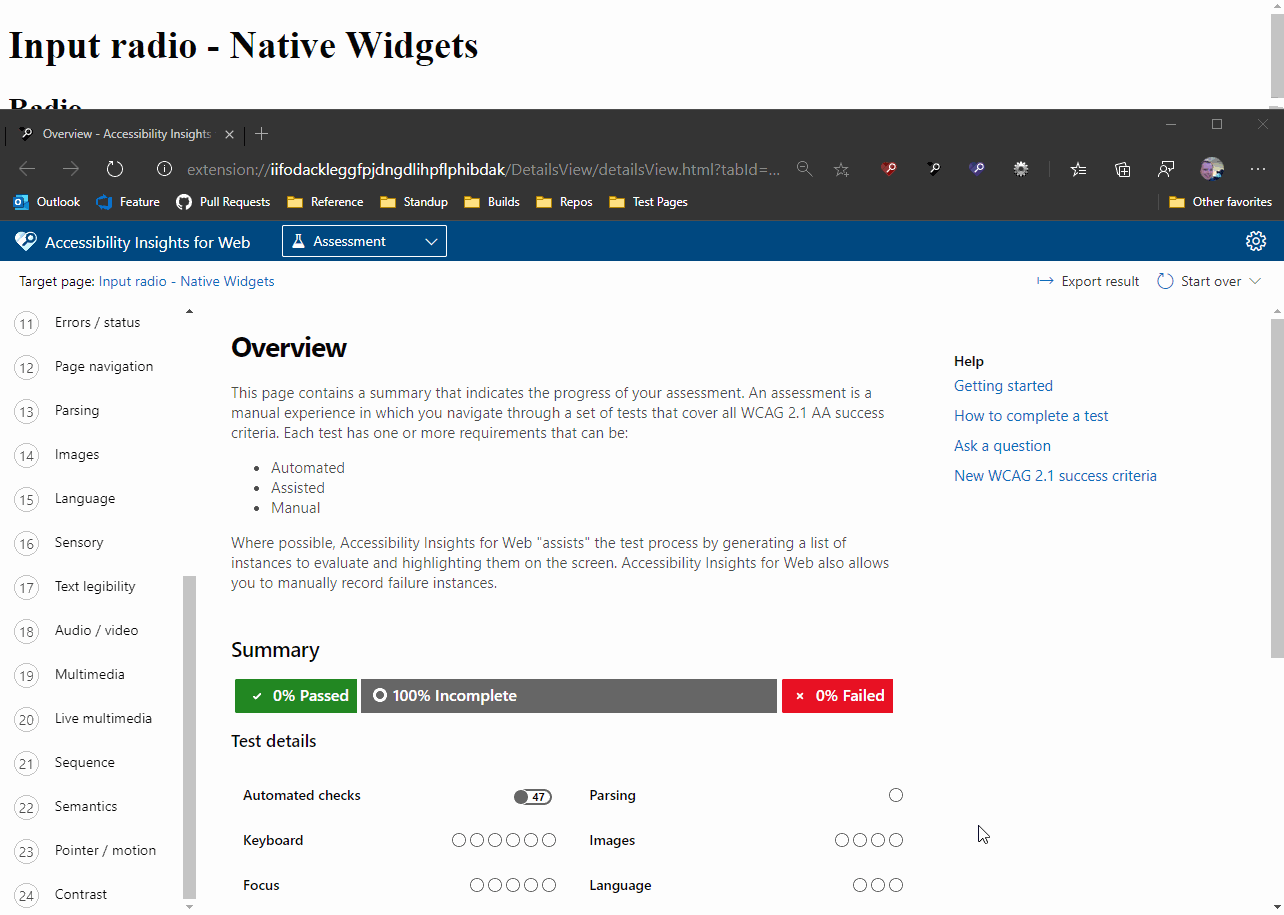Click the main content vertical scrollbar
1284x915 pixels.
pyautogui.click(x=1277, y=488)
